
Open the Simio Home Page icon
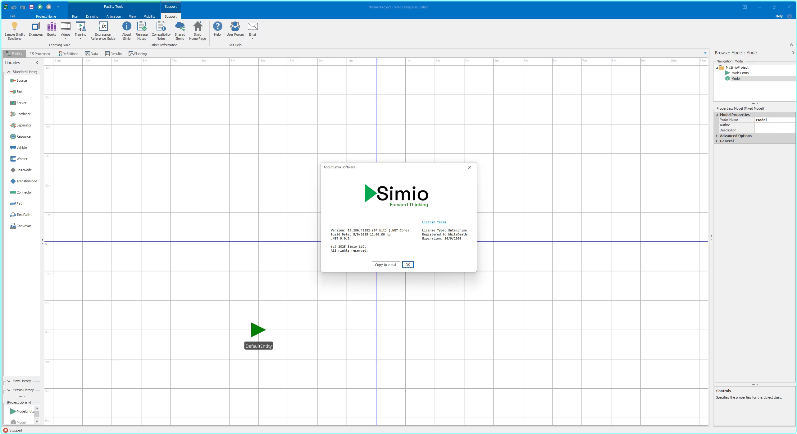[198, 30]
